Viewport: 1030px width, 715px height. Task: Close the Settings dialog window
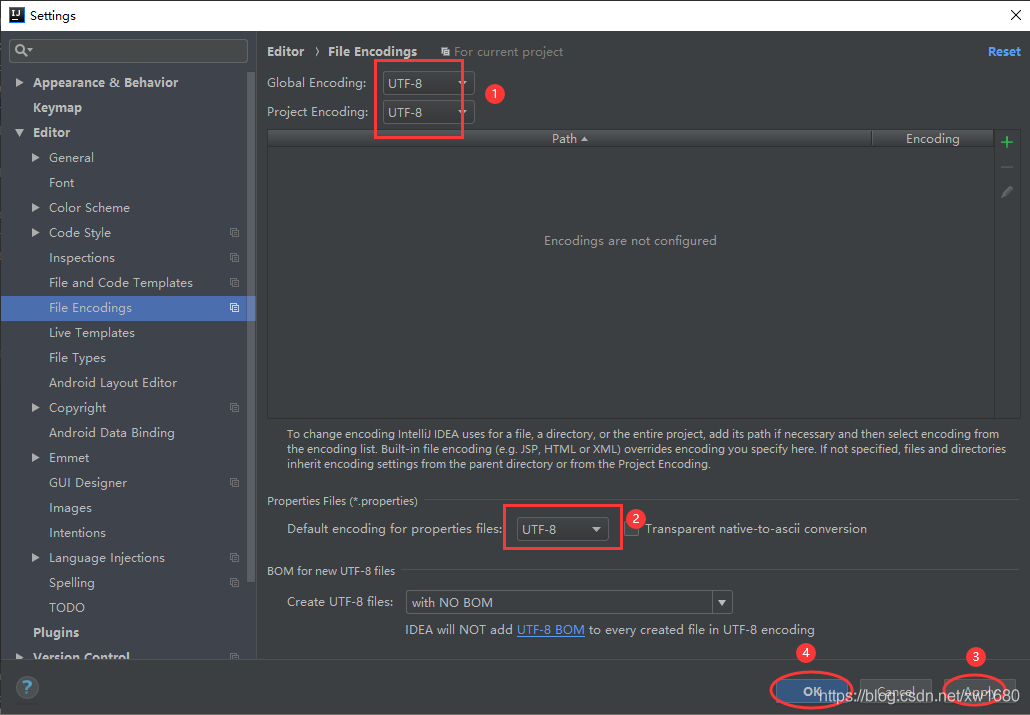[1016, 15]
